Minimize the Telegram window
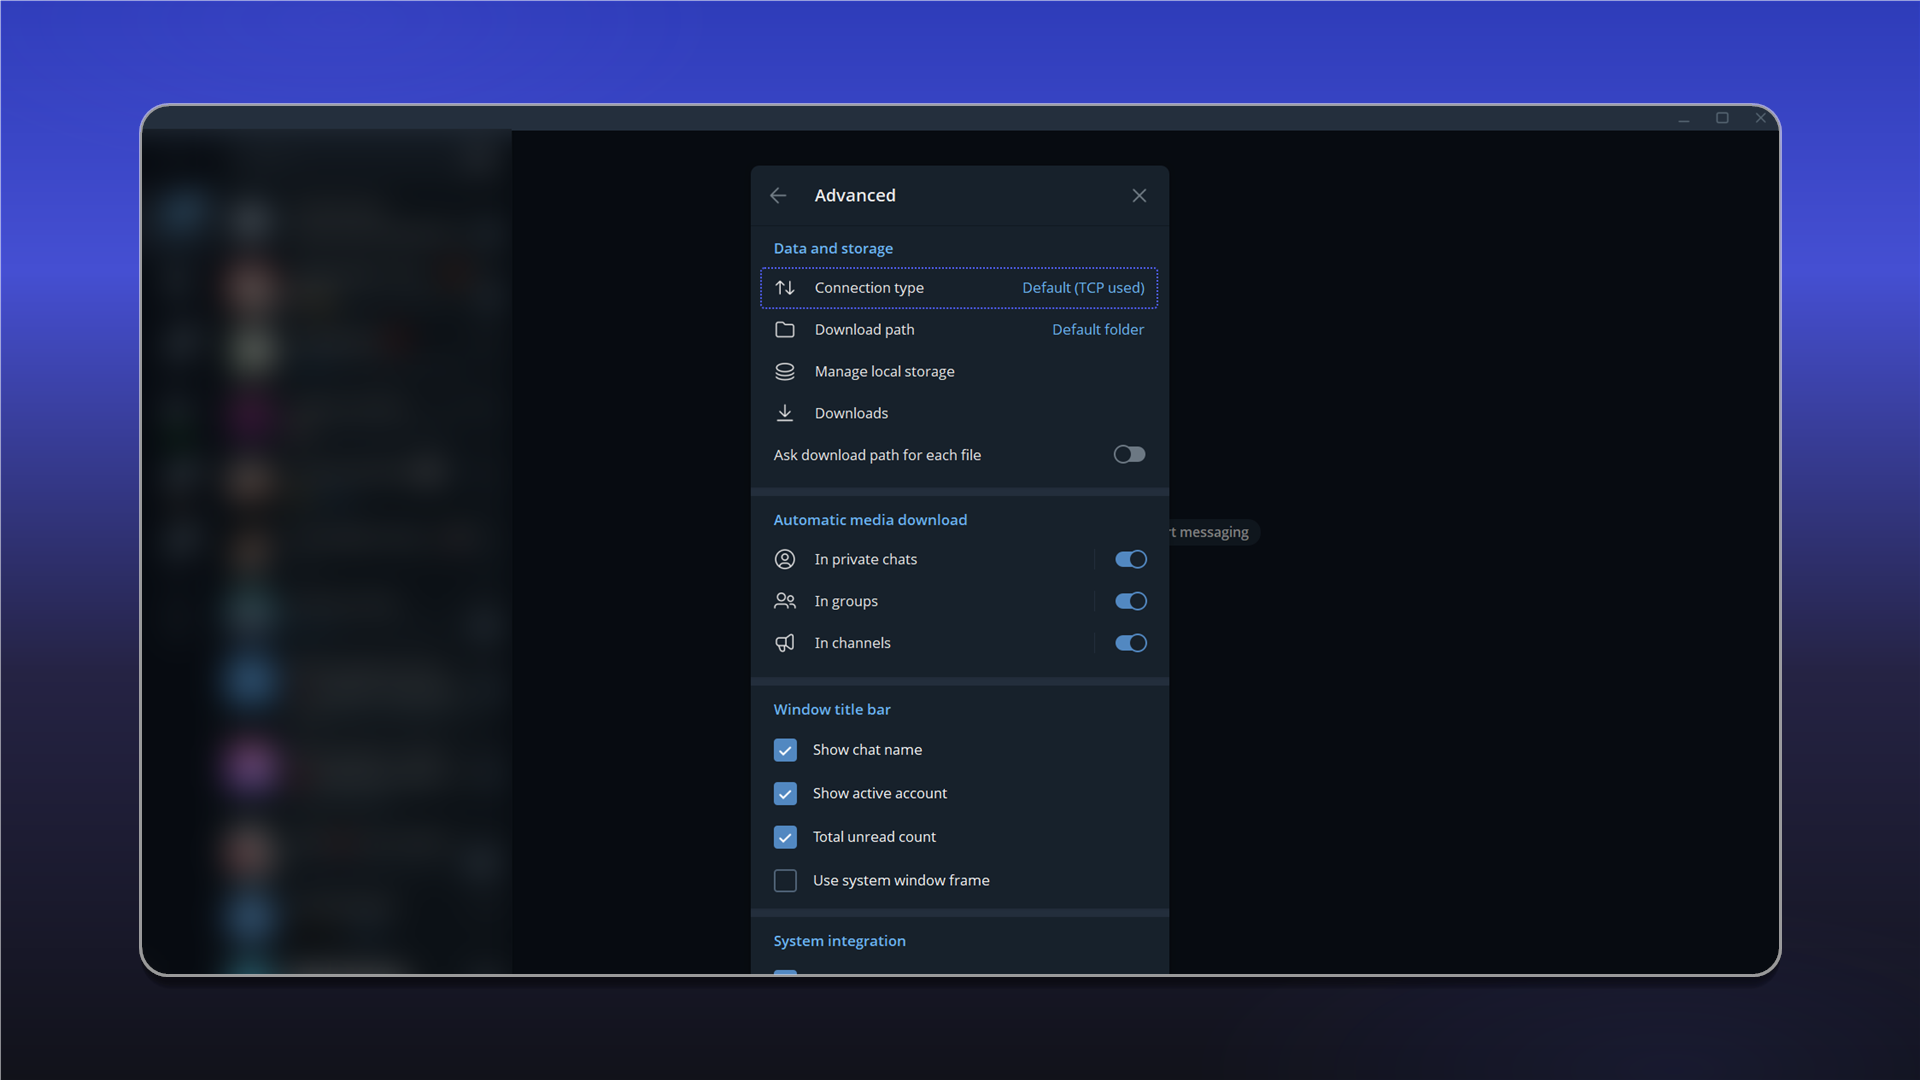 1684,118
